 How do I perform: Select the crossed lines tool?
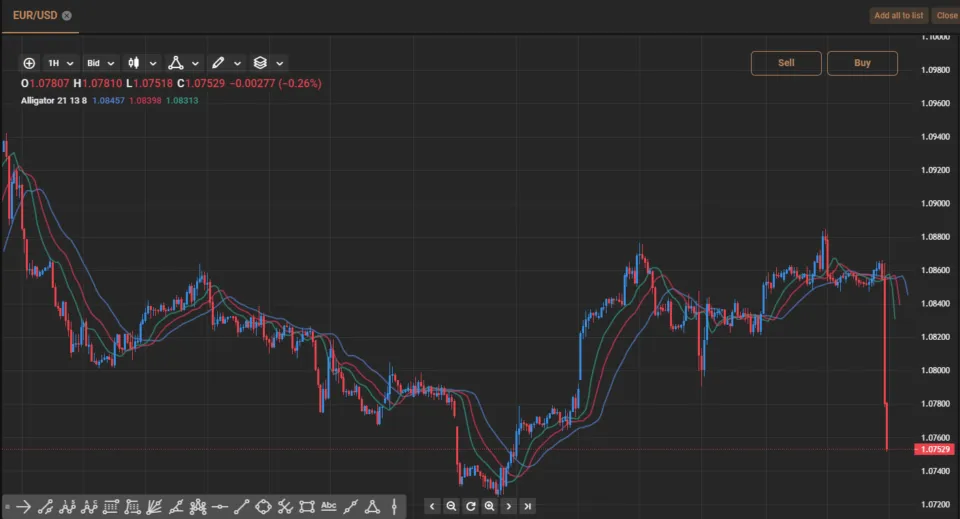[x=285, y=507]
